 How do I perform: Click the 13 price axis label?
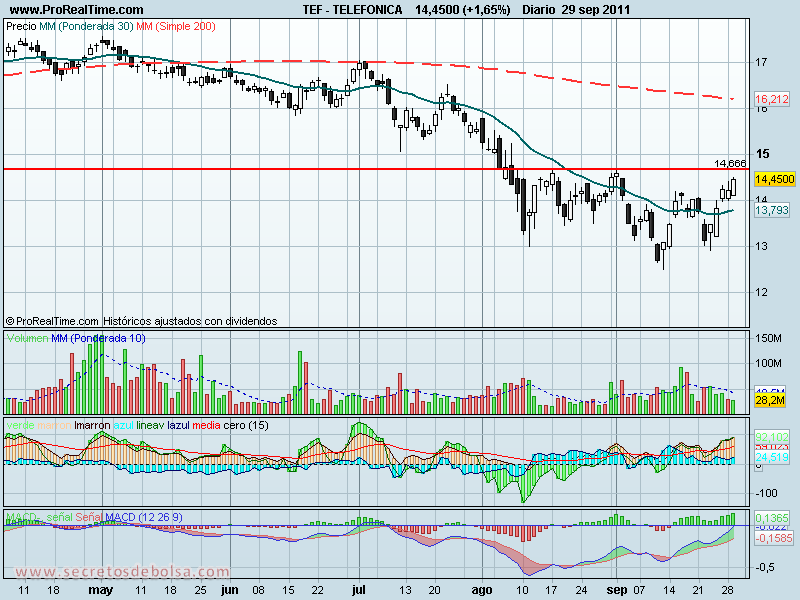click(x=761, y=246)
